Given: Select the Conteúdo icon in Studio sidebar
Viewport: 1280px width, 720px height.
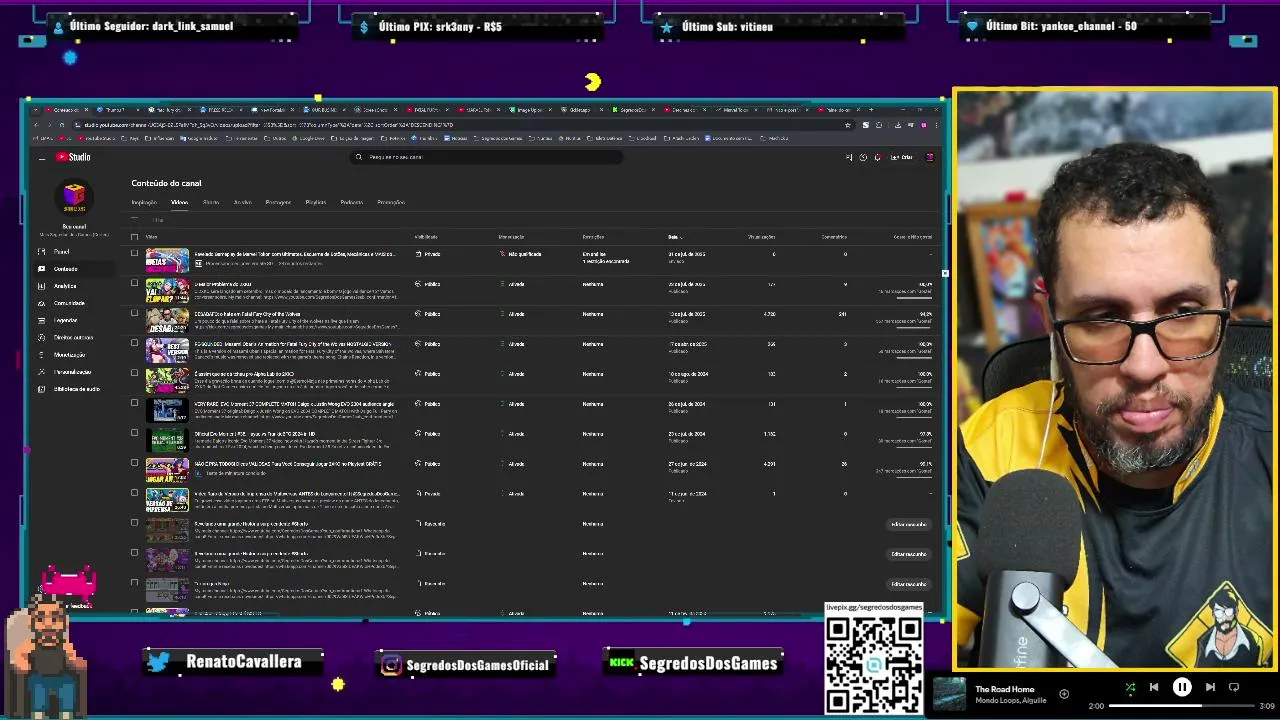Looking at the screenshot, I should tap(41, 269).
